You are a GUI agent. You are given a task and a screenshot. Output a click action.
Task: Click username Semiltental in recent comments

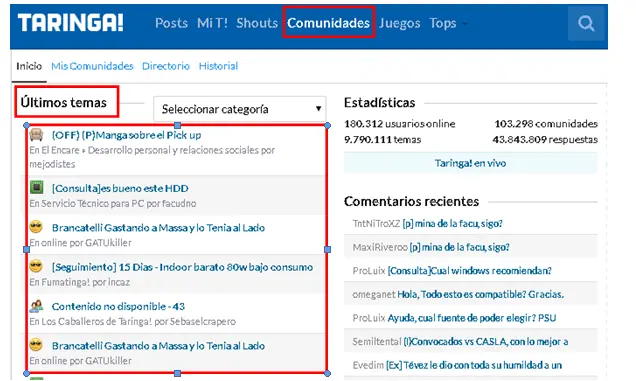tap(377, 342)
